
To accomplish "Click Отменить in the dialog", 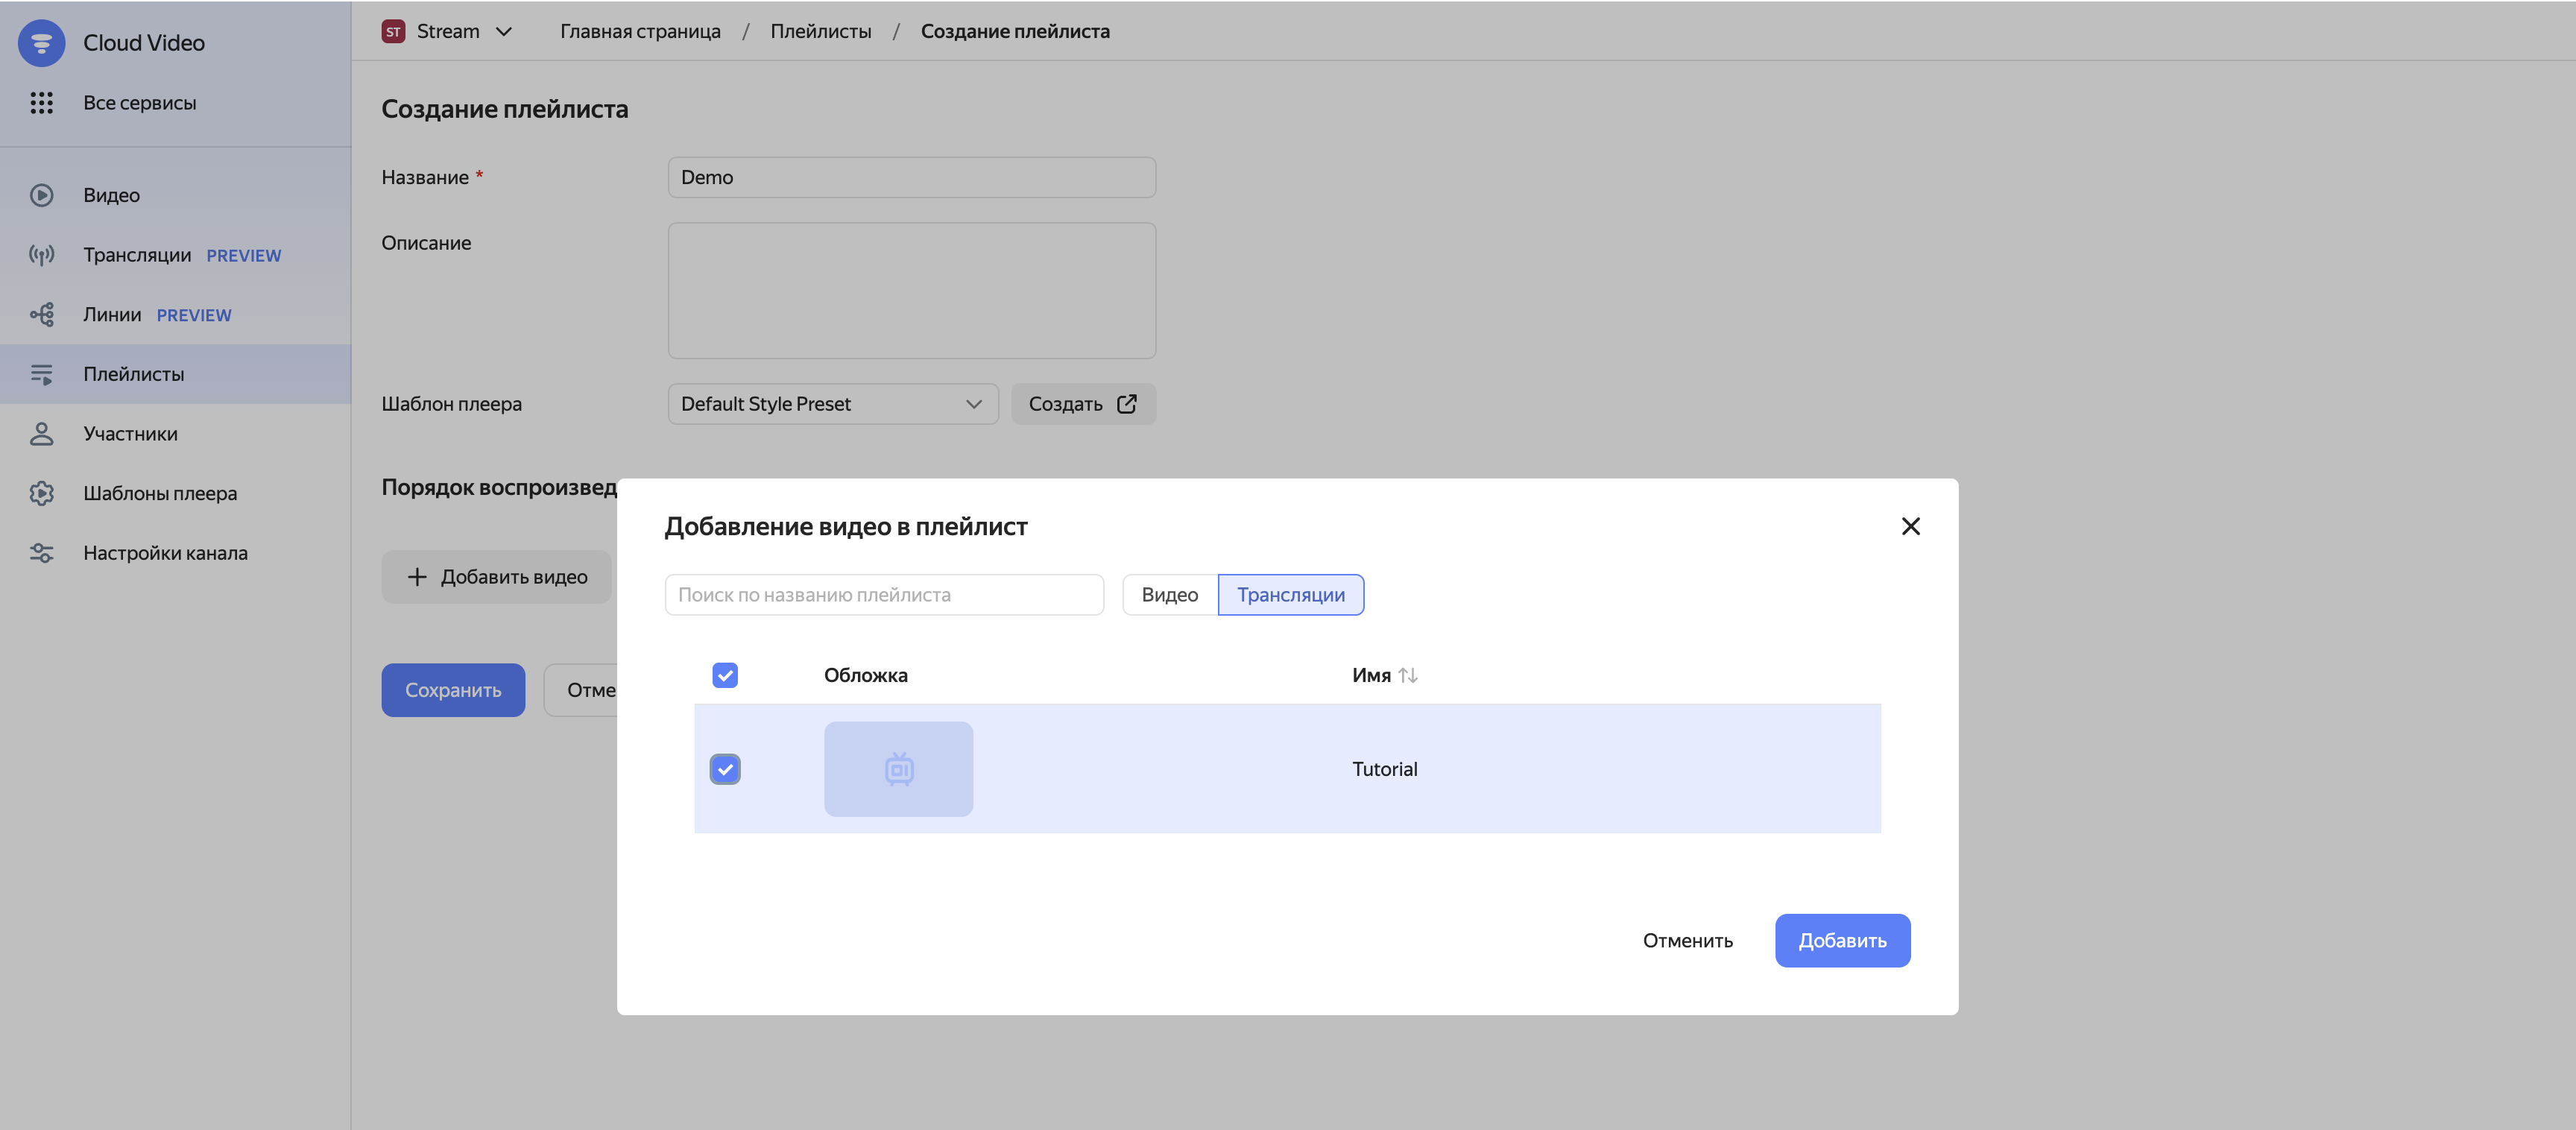I will [1687, 940].
